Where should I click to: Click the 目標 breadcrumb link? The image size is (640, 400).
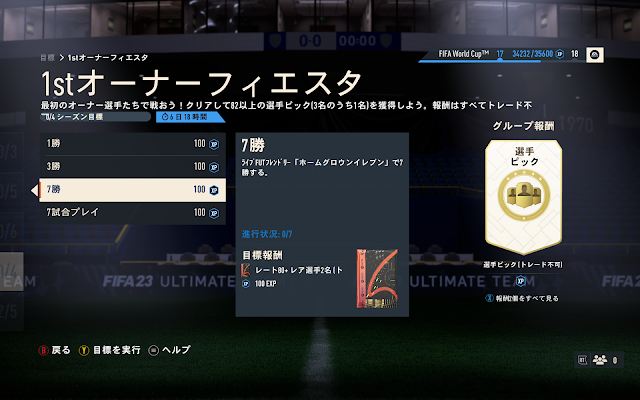47,58
